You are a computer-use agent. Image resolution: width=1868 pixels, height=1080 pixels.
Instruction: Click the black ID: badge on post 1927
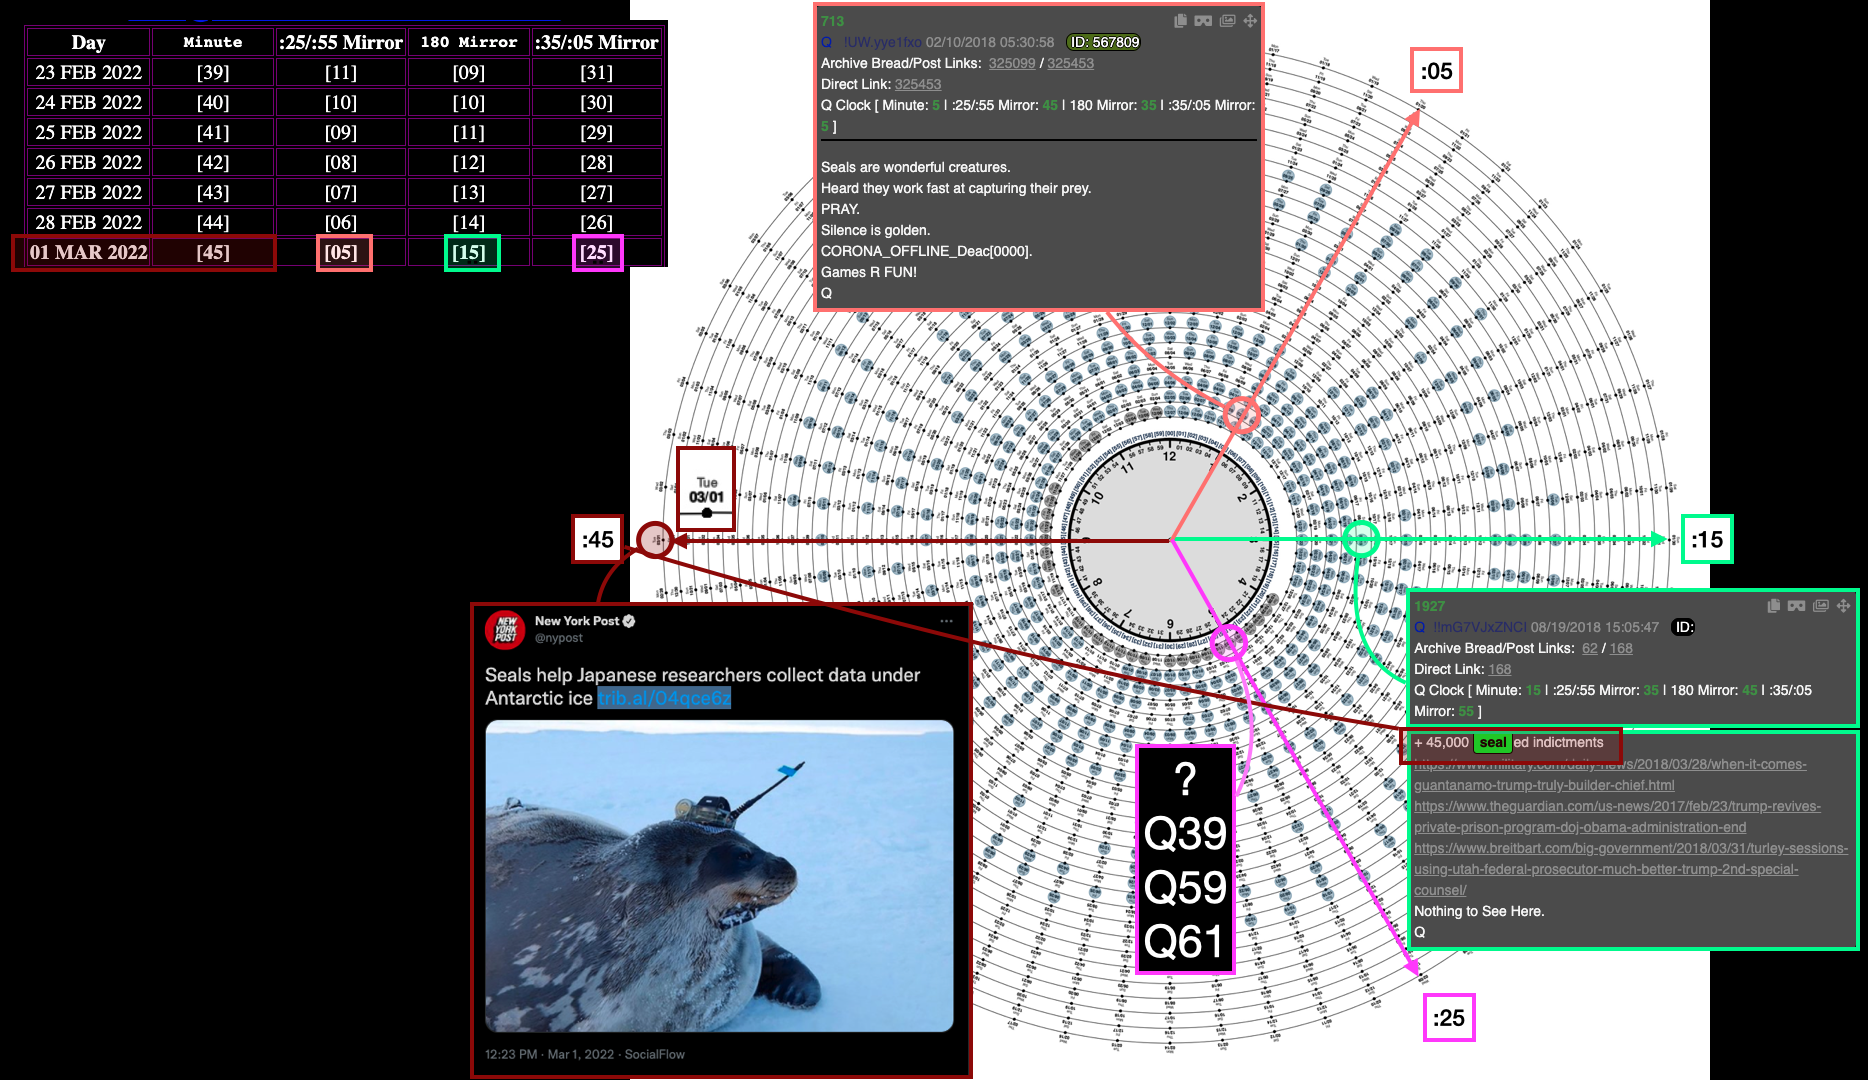coord(1684,627)
